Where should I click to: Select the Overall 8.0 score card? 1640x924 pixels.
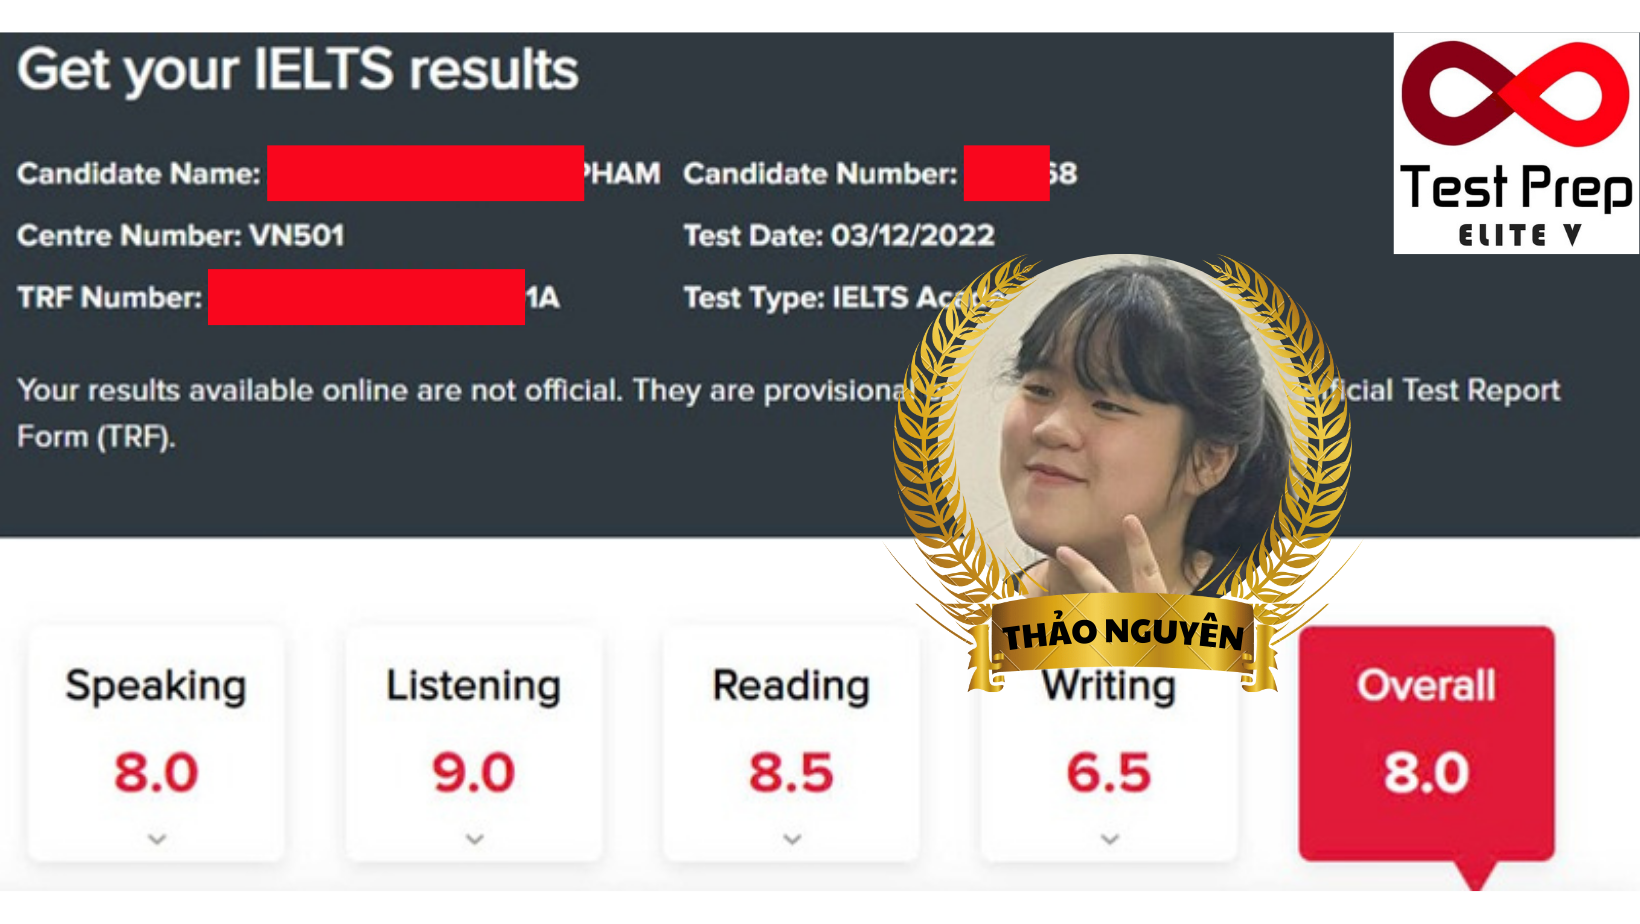pyautogui.click(x=1426, y=743)
